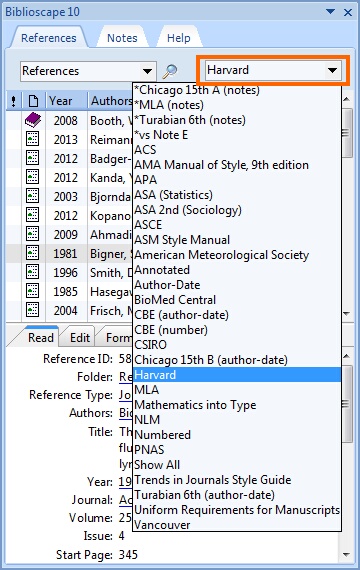
Task: Click the detail pane scroll-down arrow
Action: coord(347,555)
